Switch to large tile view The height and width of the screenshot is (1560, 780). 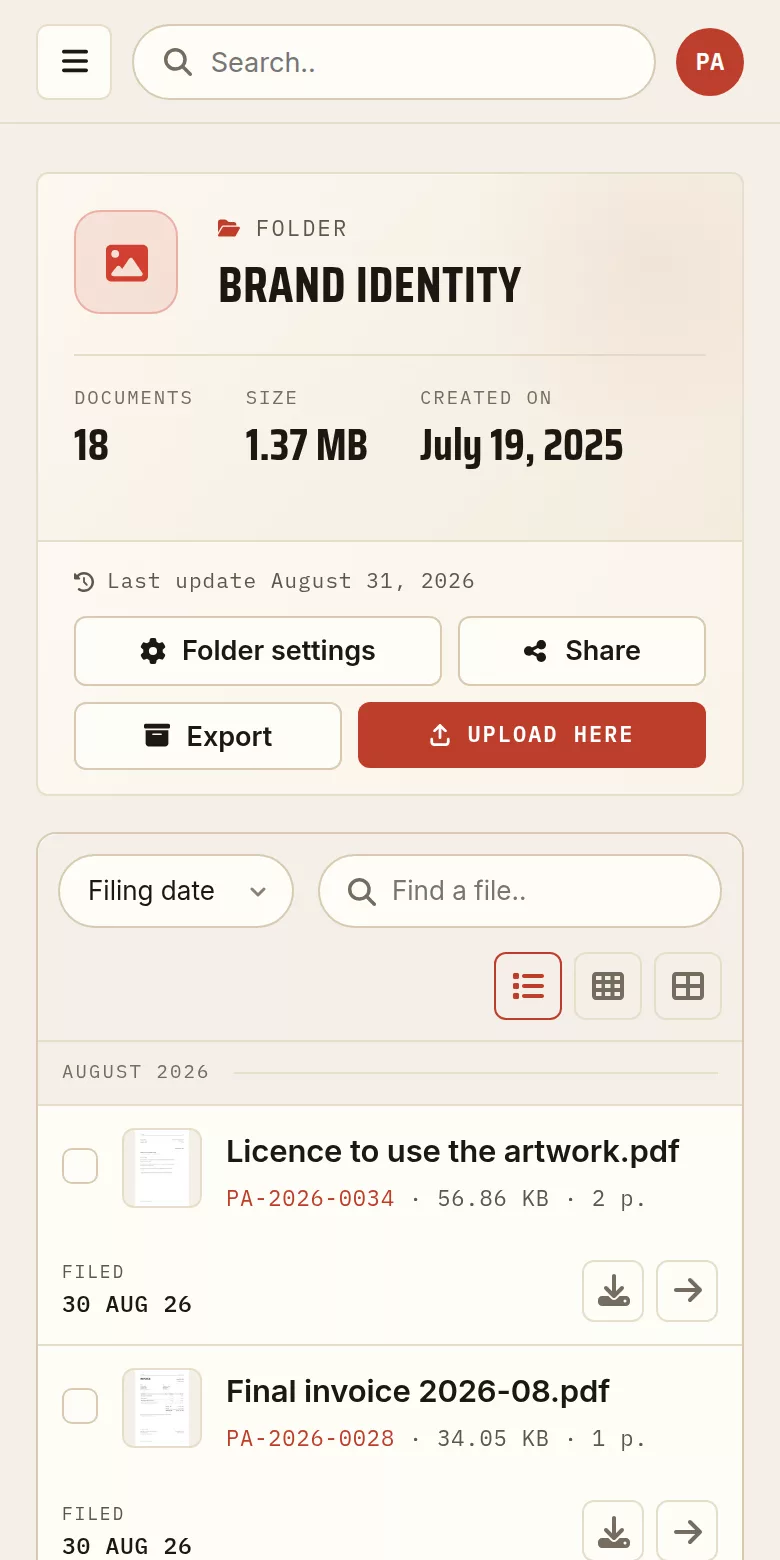pos(688,986)
